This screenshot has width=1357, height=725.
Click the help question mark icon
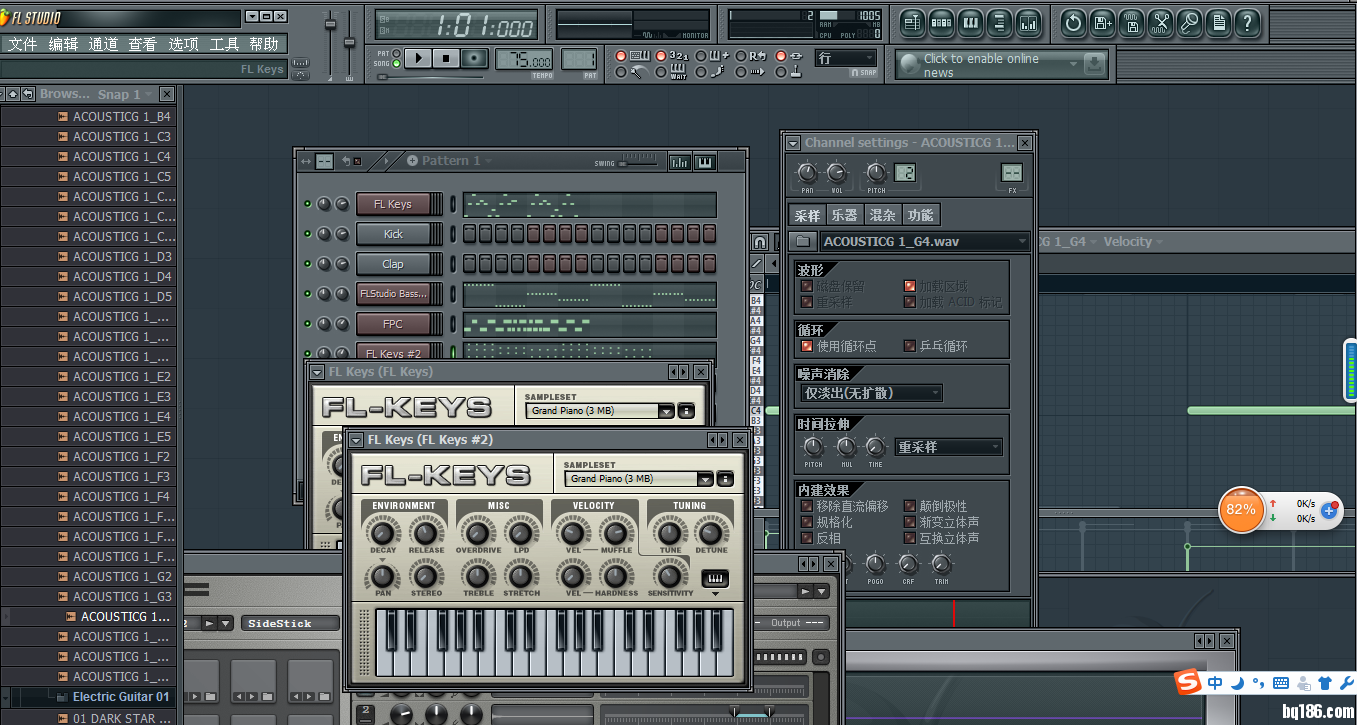click(x=1247, y=22)
